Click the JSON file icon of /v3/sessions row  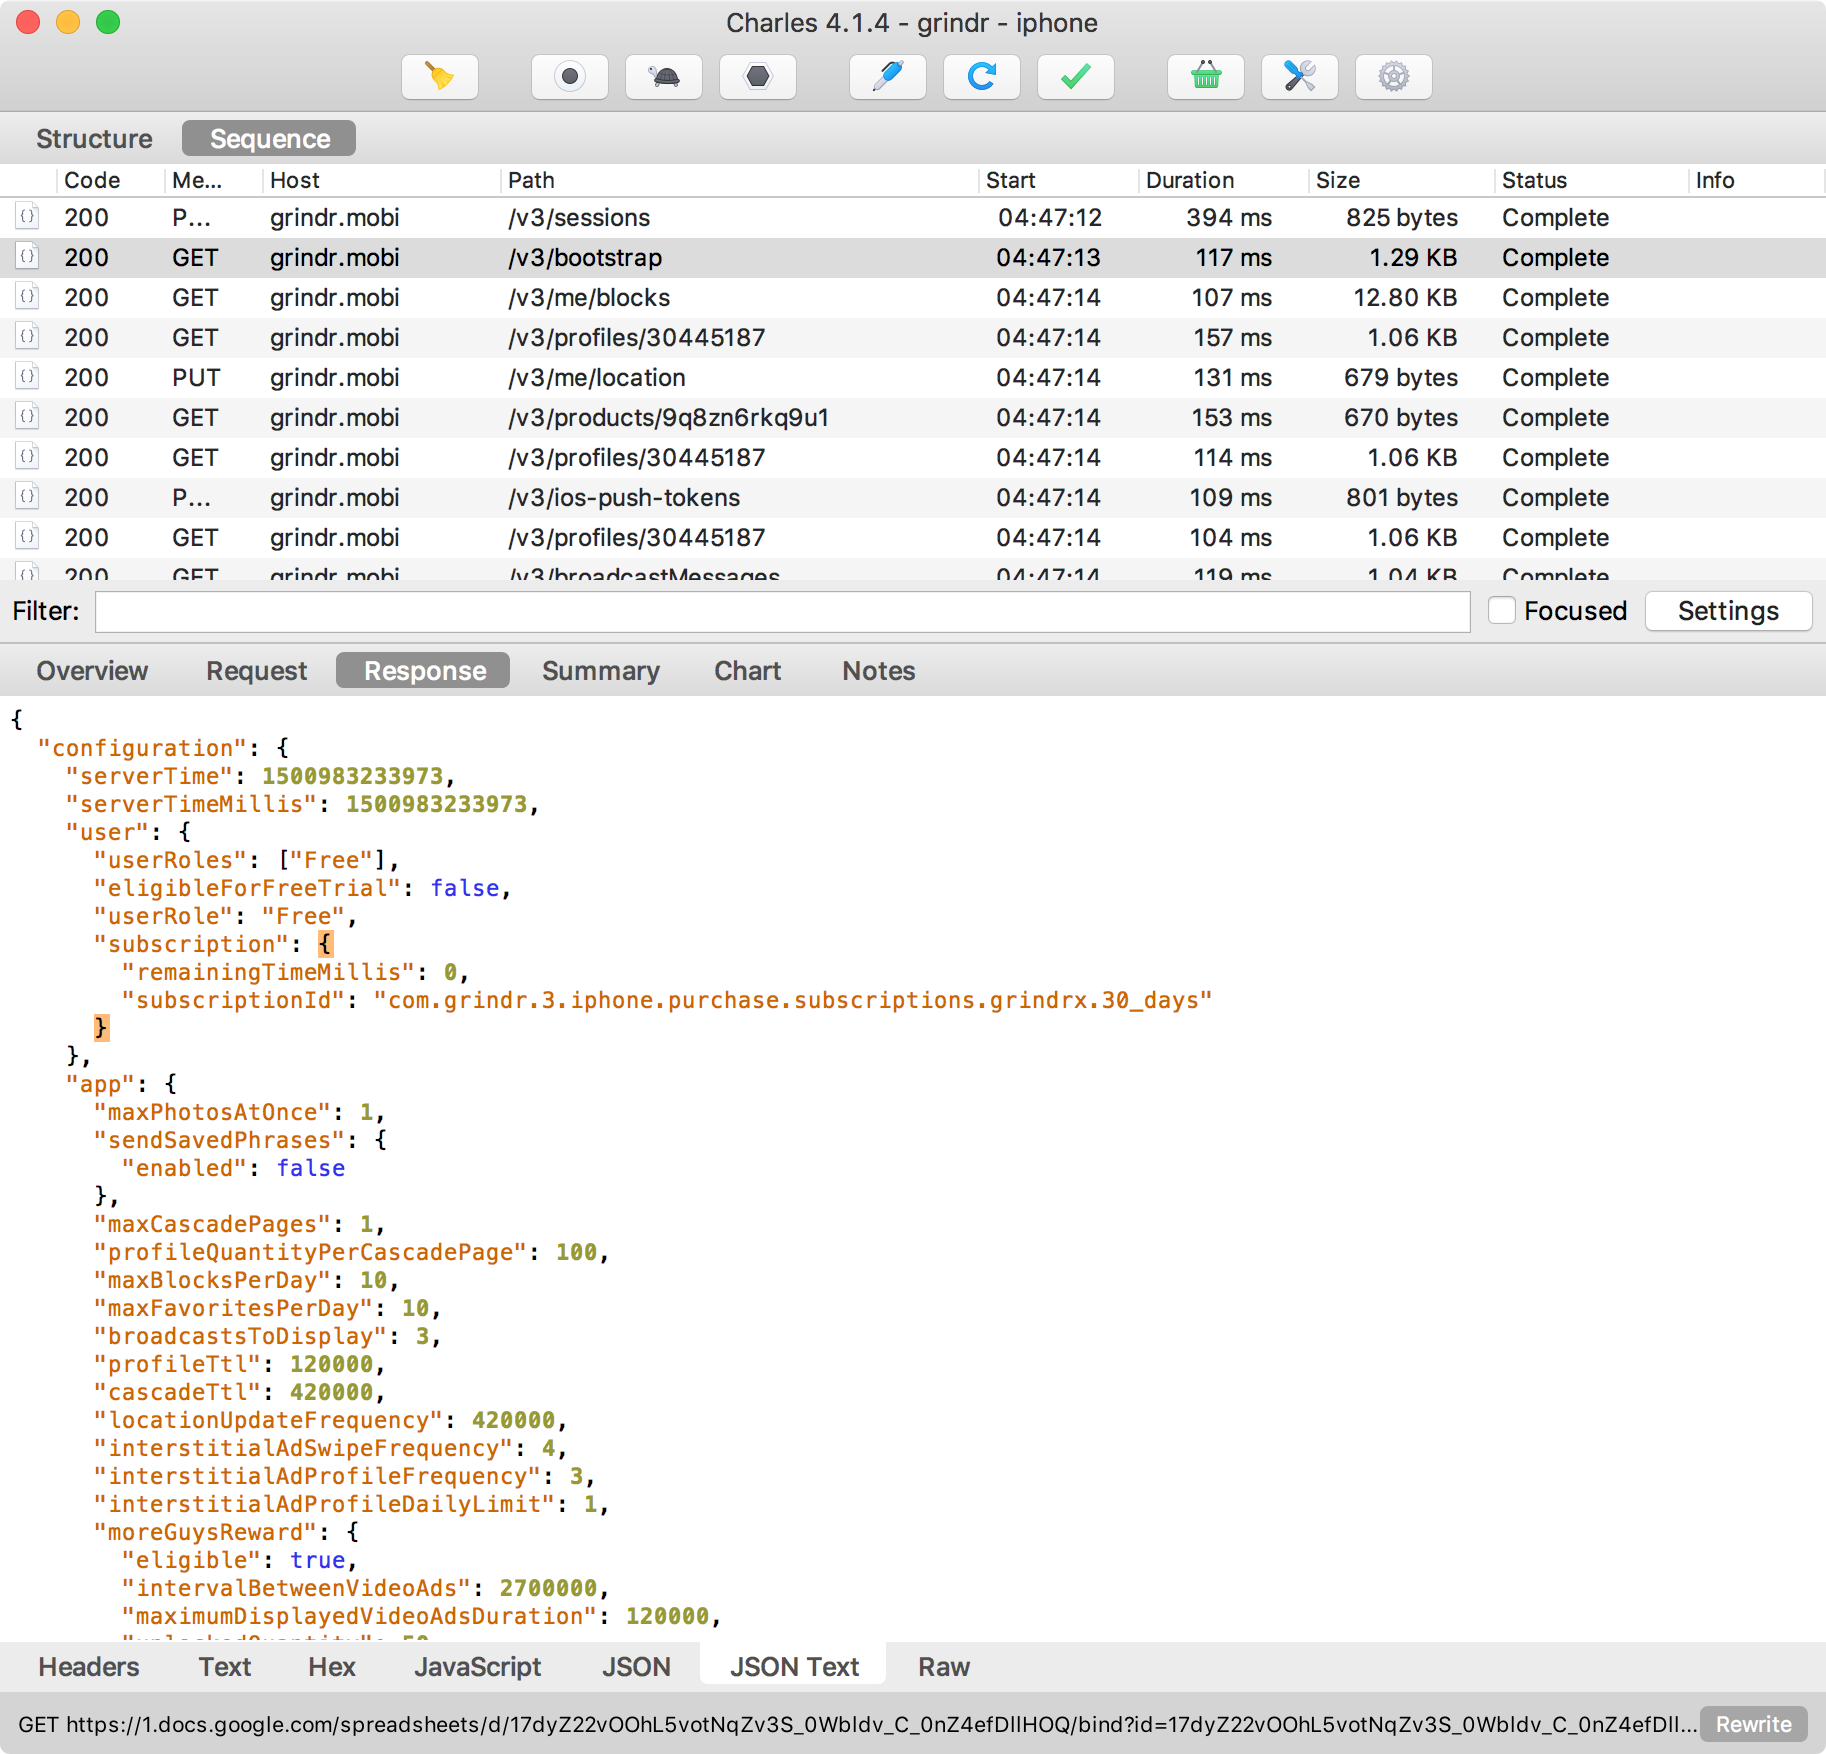(28, 217)
